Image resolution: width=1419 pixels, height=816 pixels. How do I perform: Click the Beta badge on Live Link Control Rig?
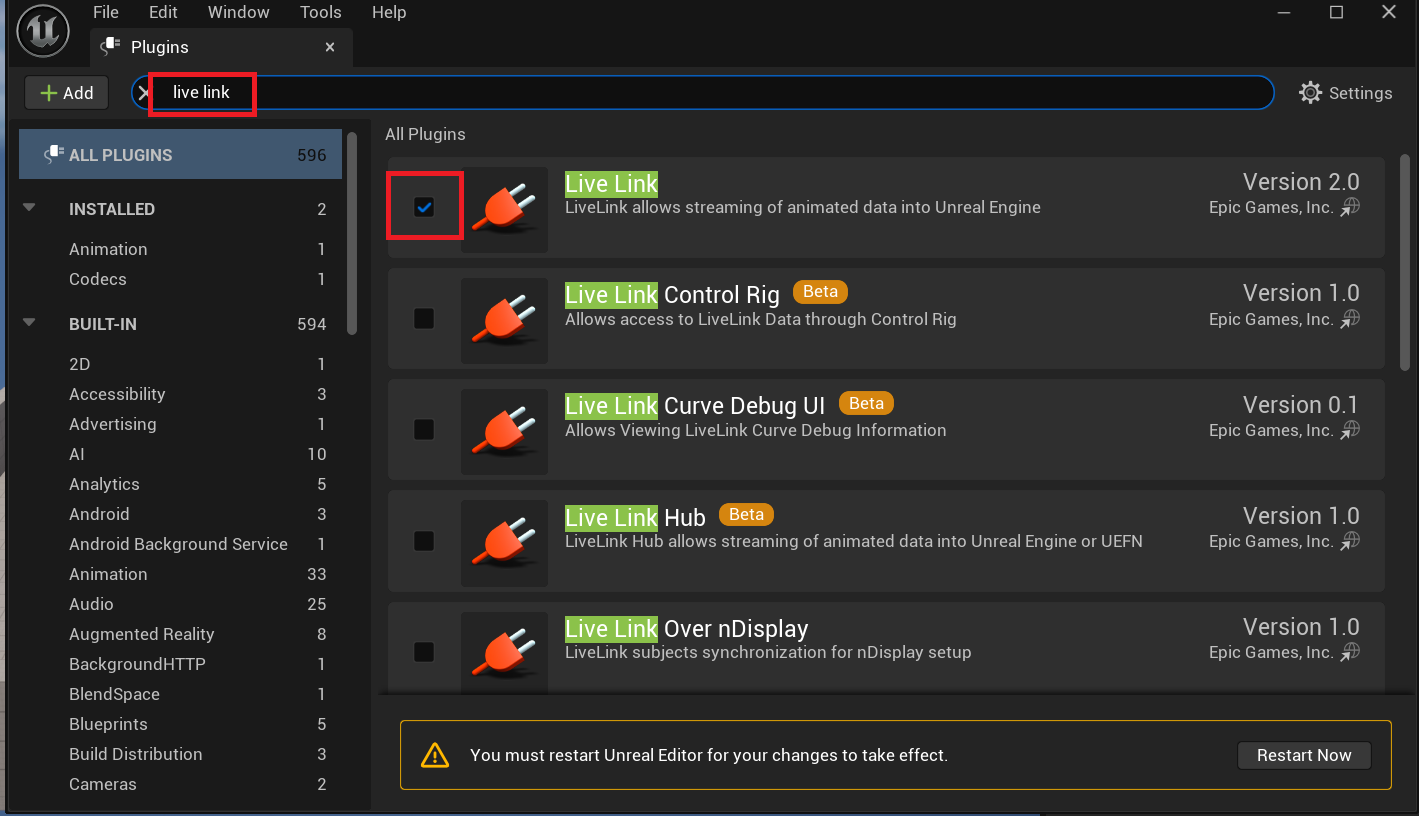point(820,292)
